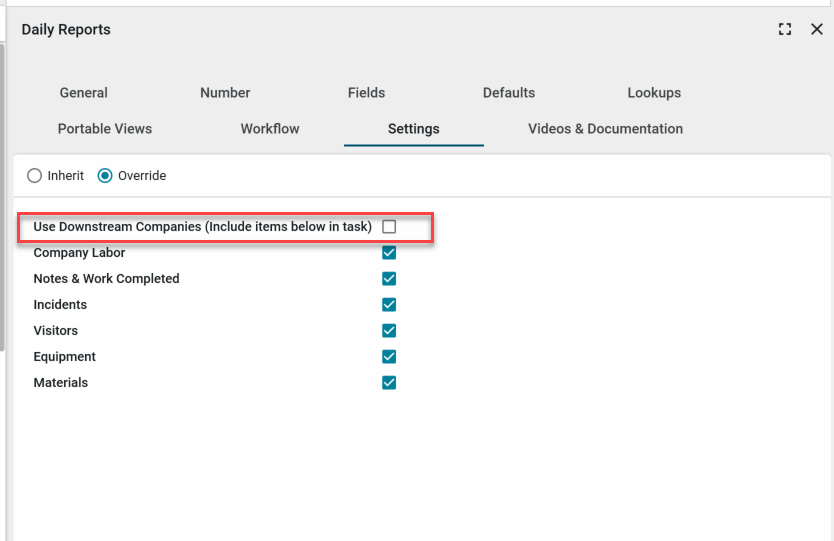Select the Inherit radio button
This screenshot has width=834, height=541.
(35, 176)
